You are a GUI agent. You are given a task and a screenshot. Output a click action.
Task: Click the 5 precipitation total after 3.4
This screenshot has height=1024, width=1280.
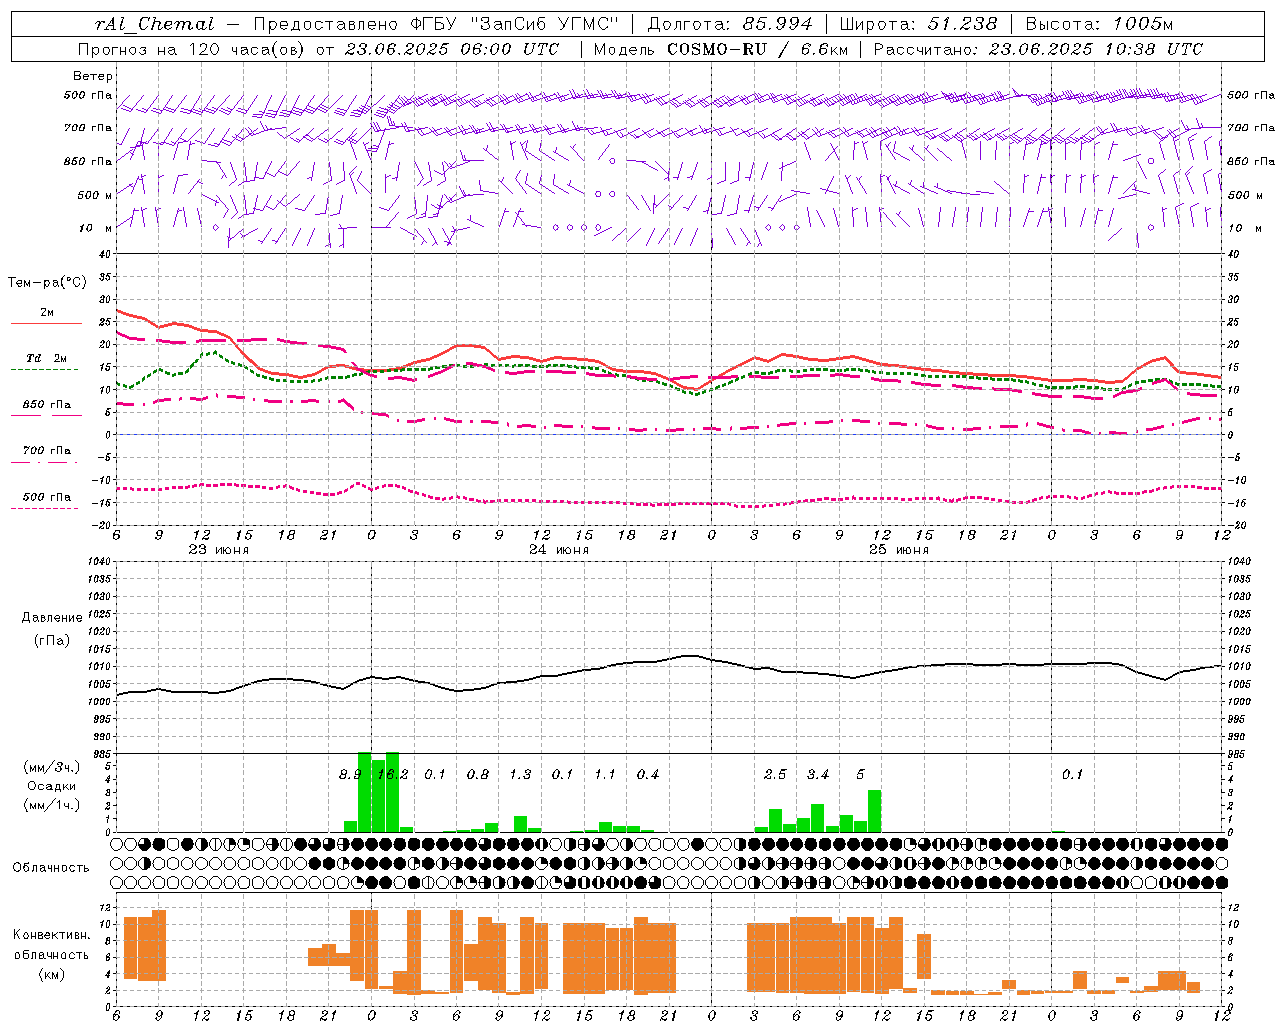(861, 774)
